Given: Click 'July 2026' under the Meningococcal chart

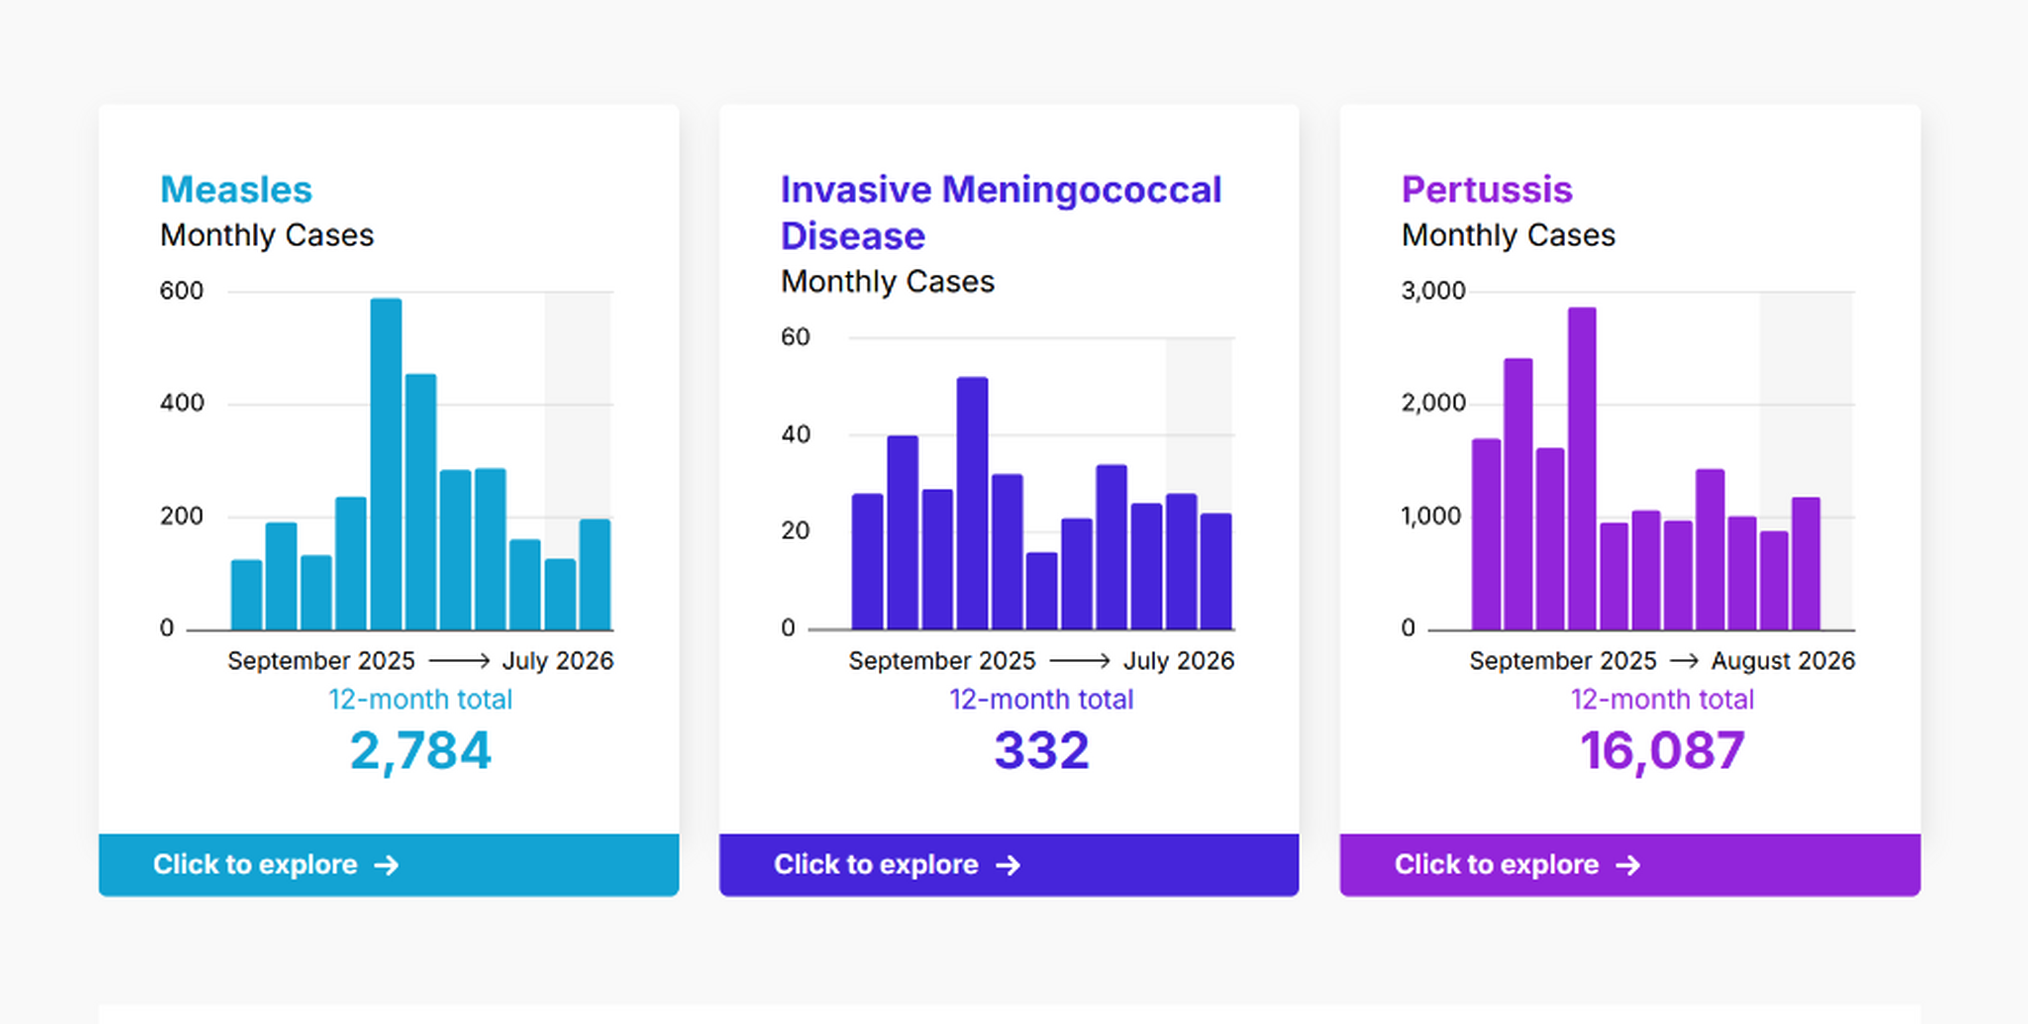Looking at the screenshot, I should [x=1179, y=661].
